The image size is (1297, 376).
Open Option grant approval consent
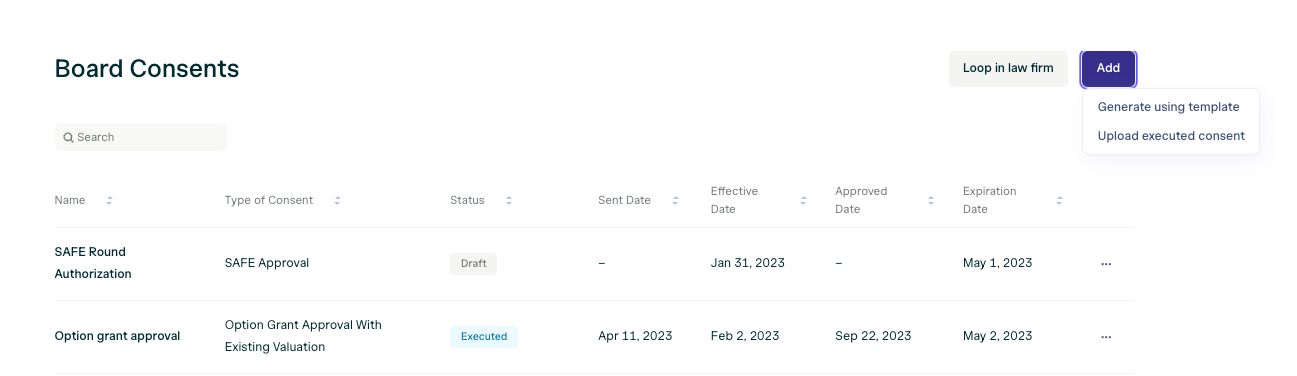(117, 336)
